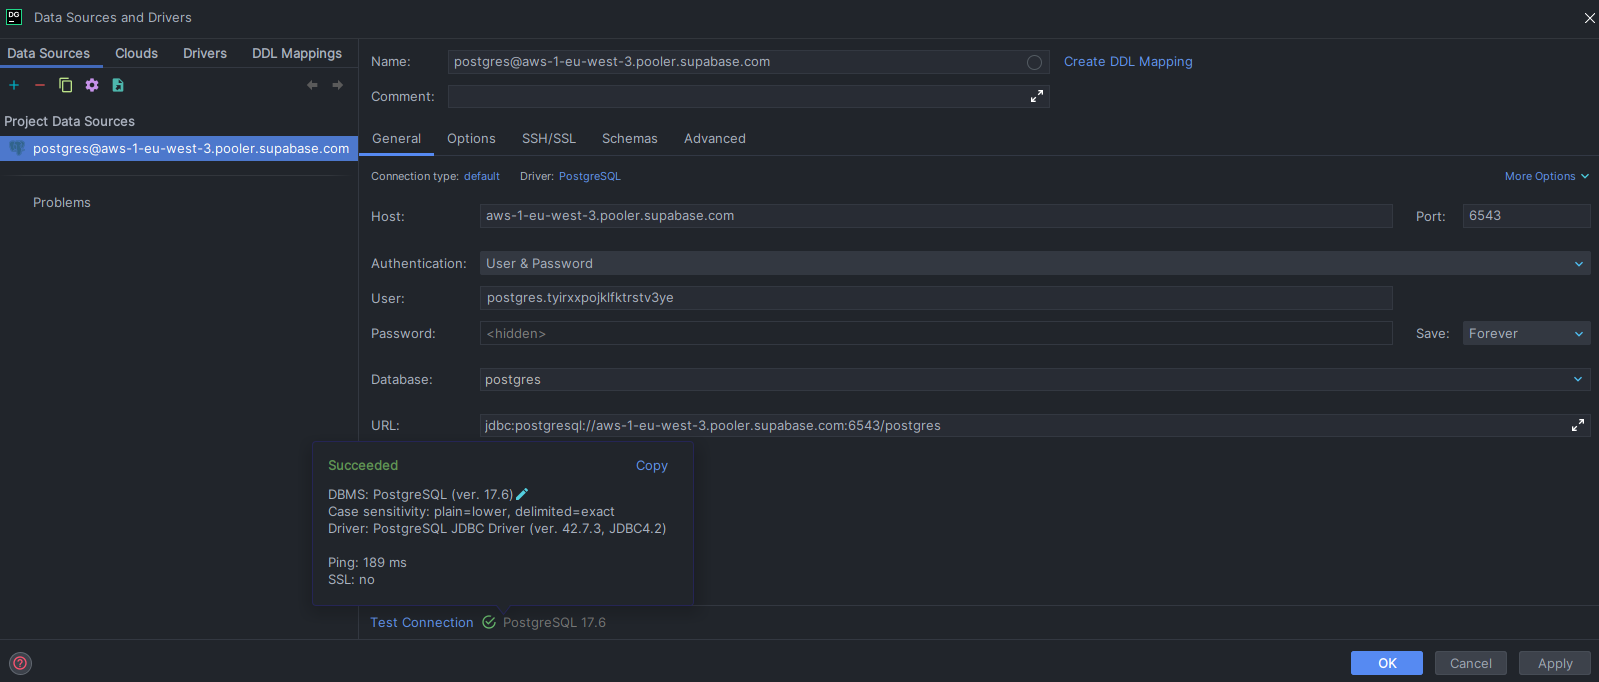Select postgres@aws-1-eu-west-3 data source in list
Viewport: 1599px width, 682px height.
(179, 148)
